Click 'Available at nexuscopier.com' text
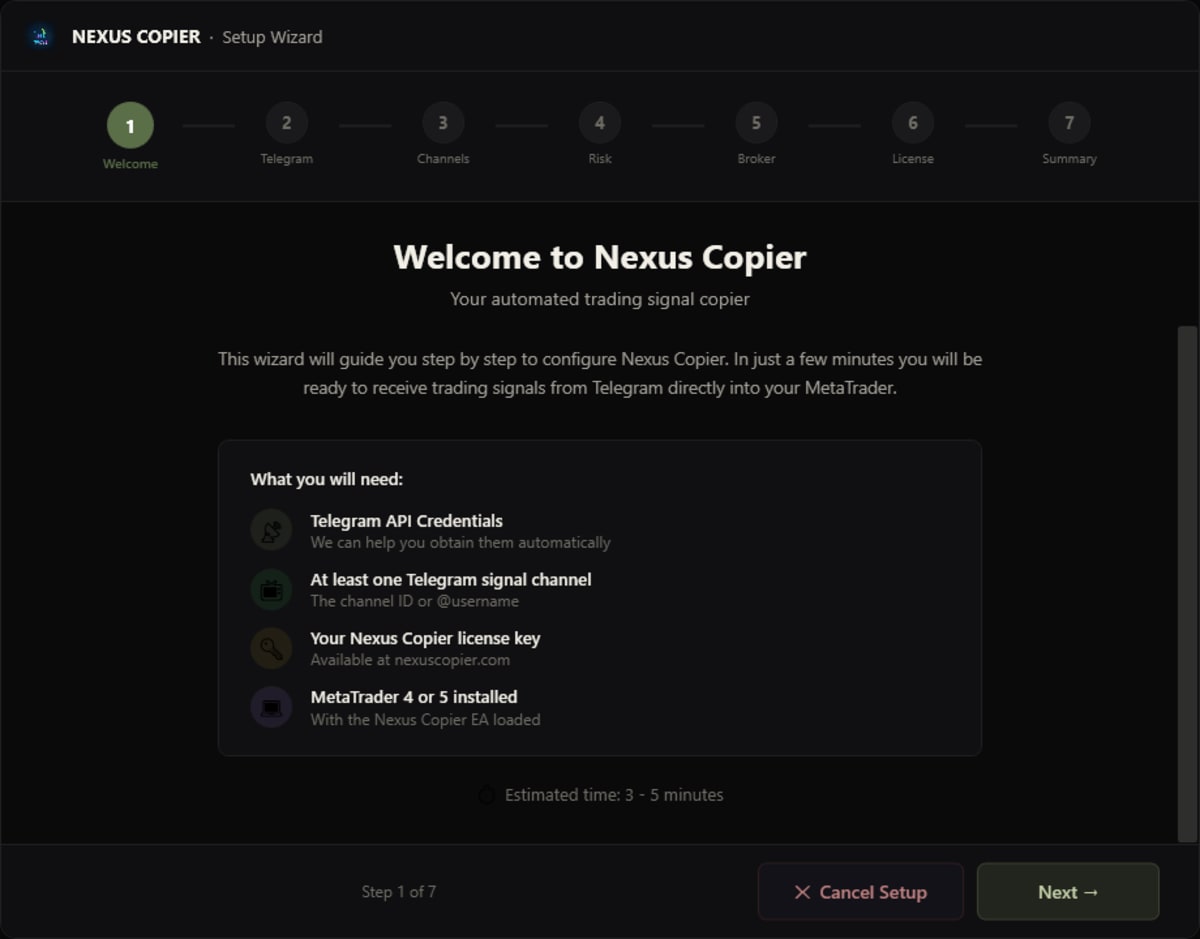The image size is (1200, 939). pyautogui.click(x=410, y=660)
